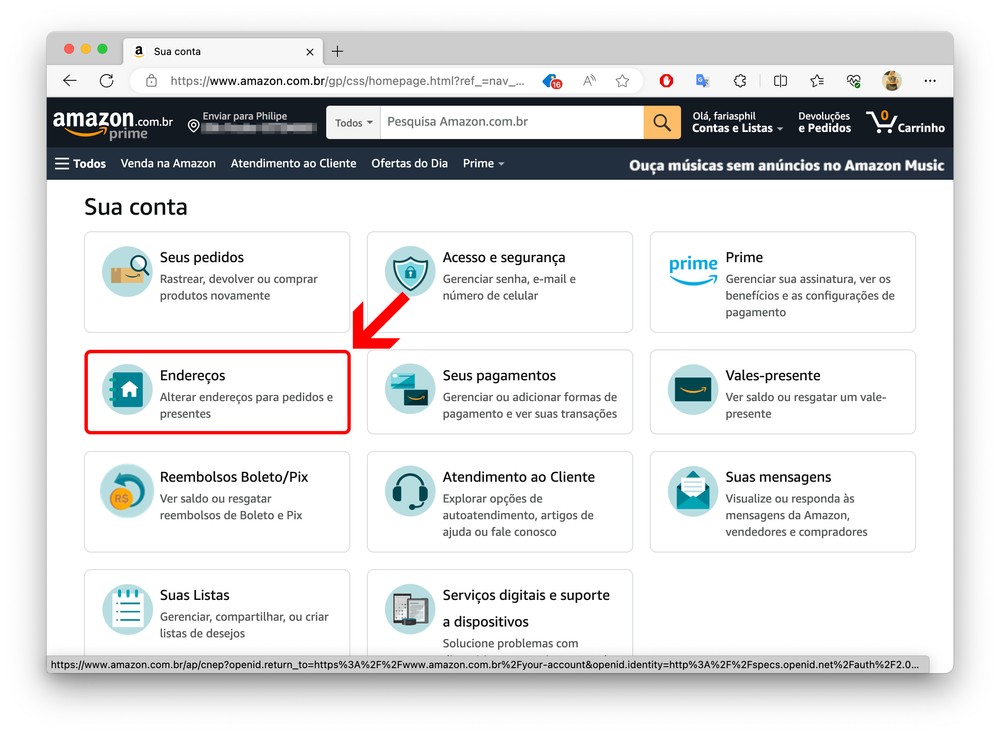Open the Seus pedidos card

pos(217,281)
